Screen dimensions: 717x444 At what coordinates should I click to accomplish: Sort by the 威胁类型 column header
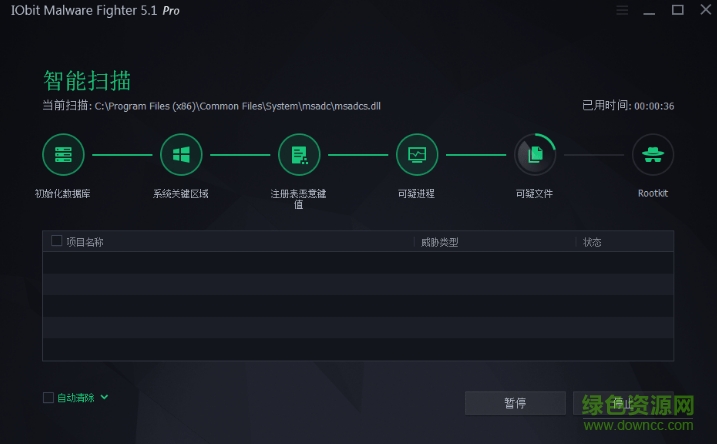(x=439, y=242)
